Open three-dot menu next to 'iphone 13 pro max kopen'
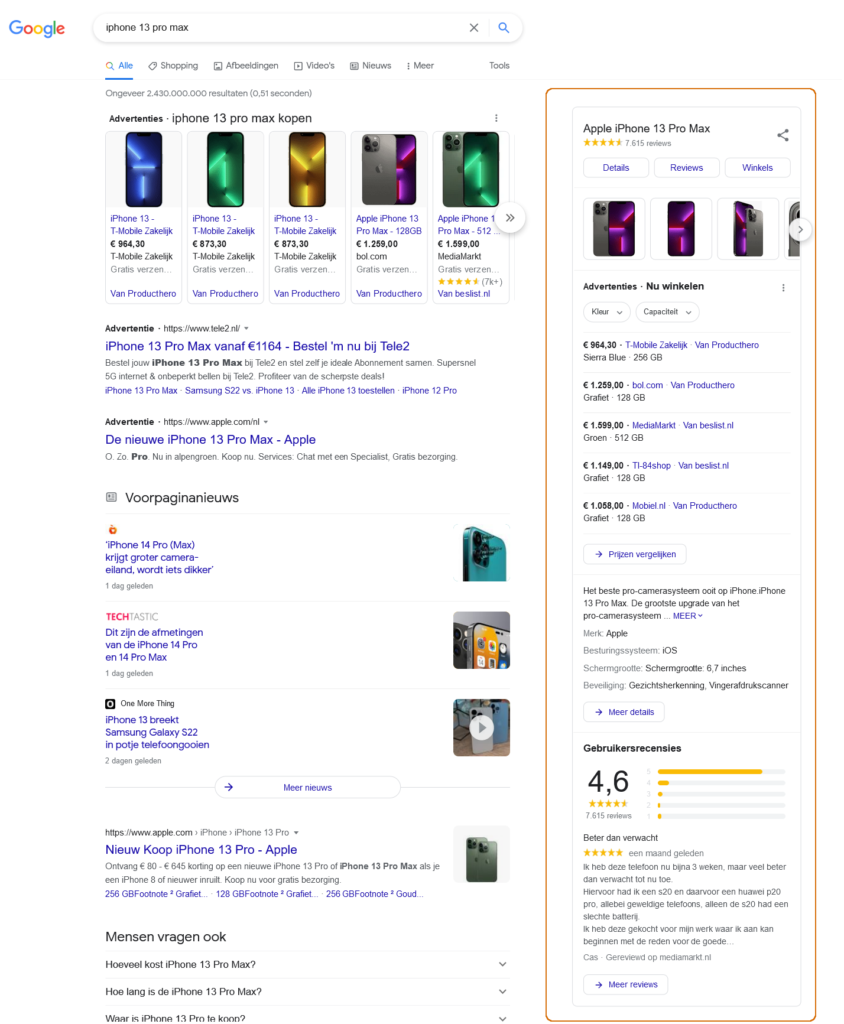This screenshot has height=1024, width=844. (x=496, y=118)
